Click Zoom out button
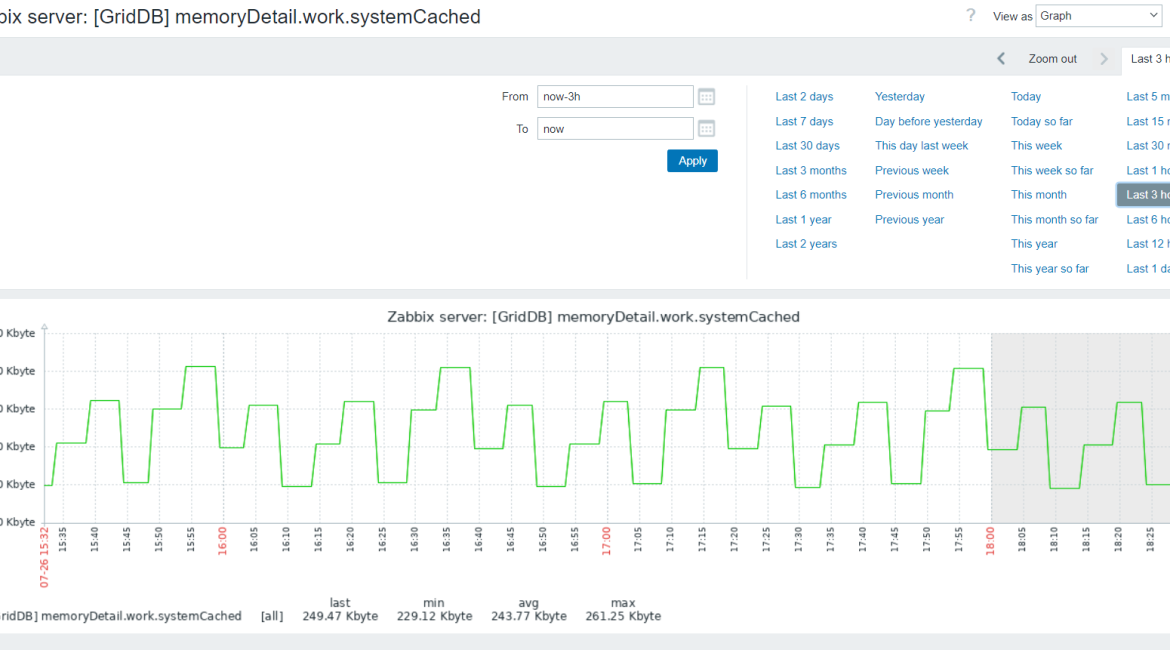The height and width of the screenshot is (650, 1170). pos(1052,59)
